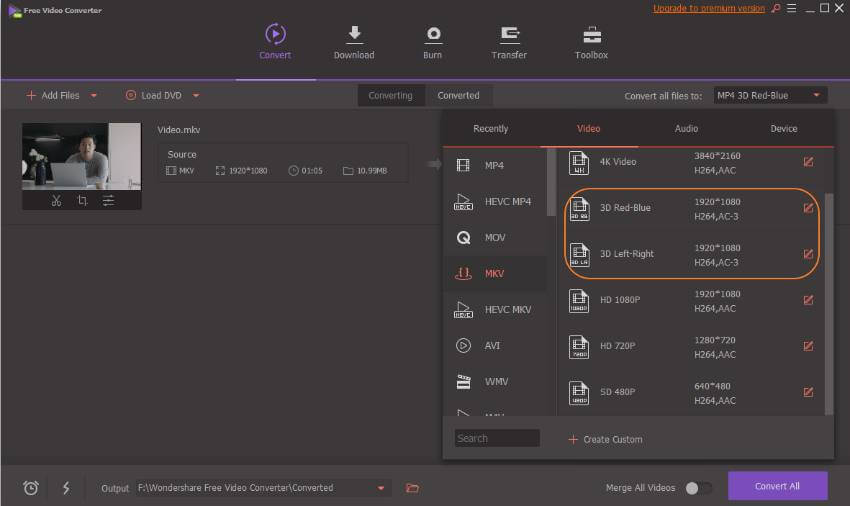Image resolution: width=850 pixels, height=506 pixels.
Task: Click the Add Files button
Action: (53, 95)
